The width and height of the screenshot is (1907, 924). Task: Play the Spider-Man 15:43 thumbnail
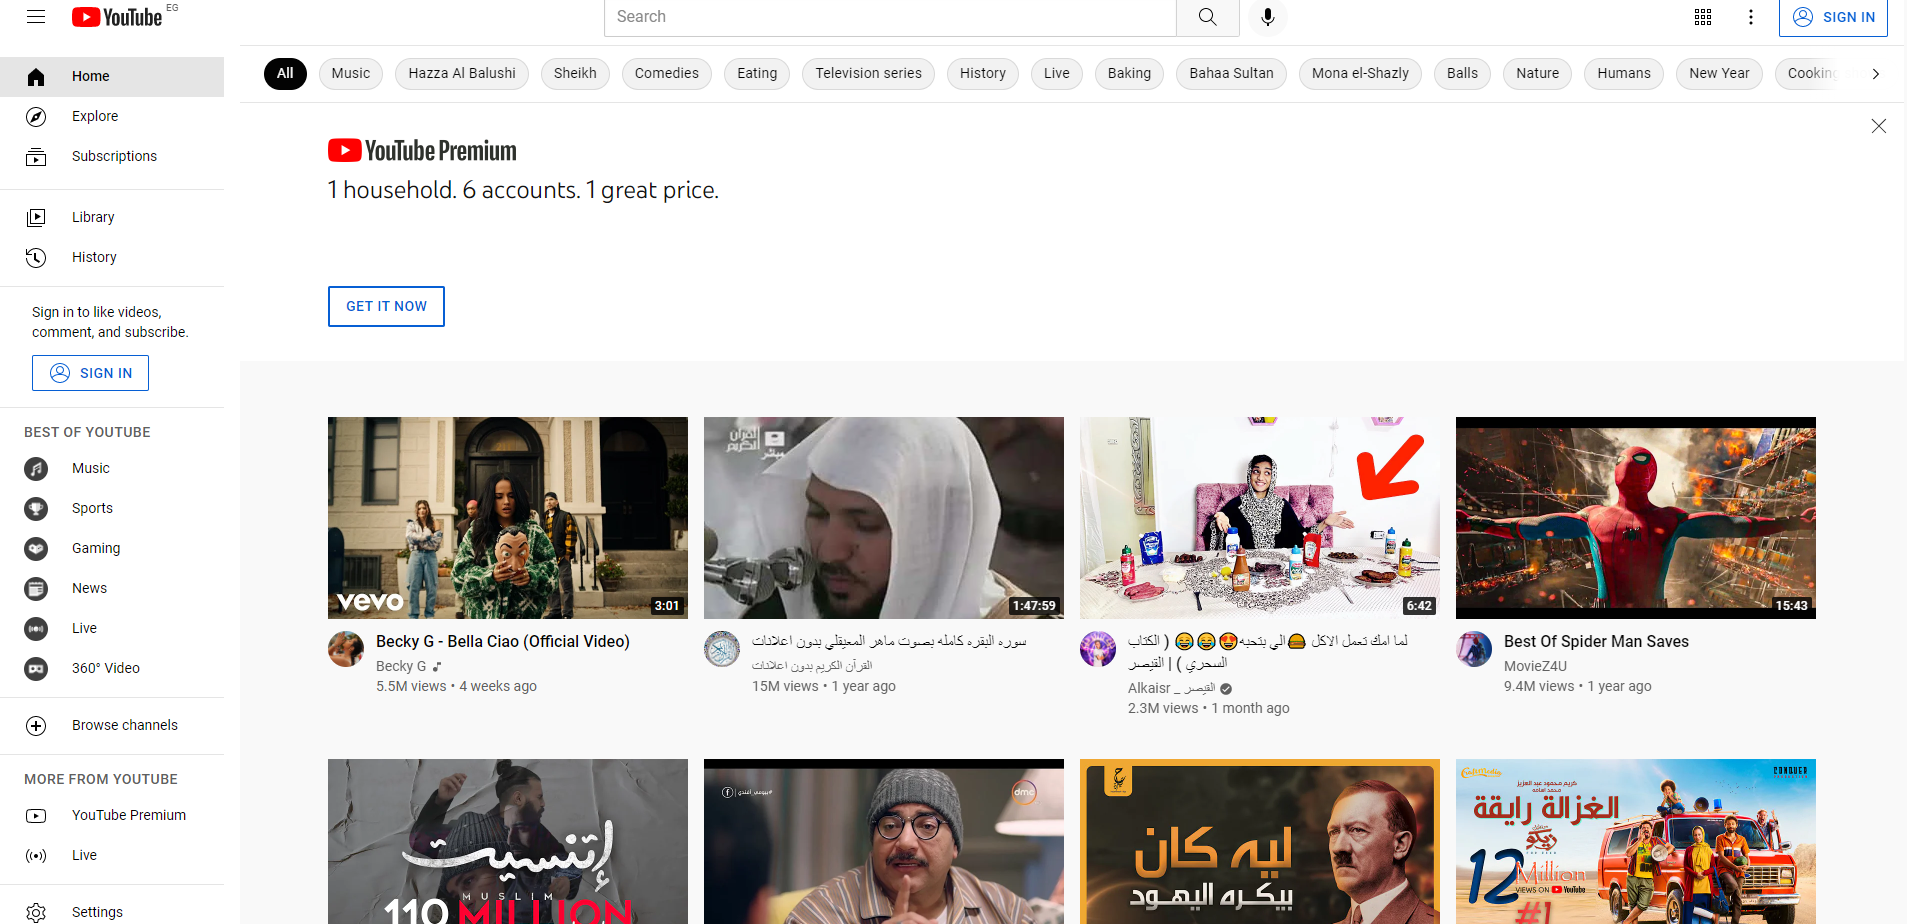(1636, 518)
